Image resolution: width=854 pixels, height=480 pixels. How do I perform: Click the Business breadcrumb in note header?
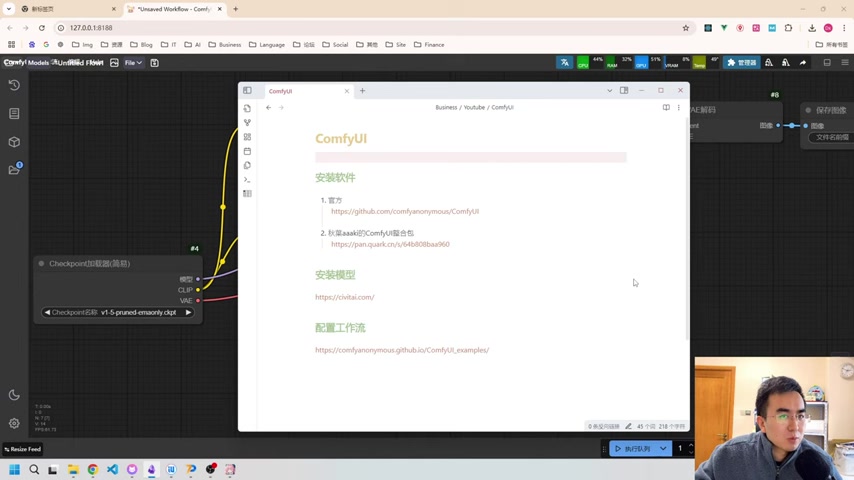coord(446,107)
